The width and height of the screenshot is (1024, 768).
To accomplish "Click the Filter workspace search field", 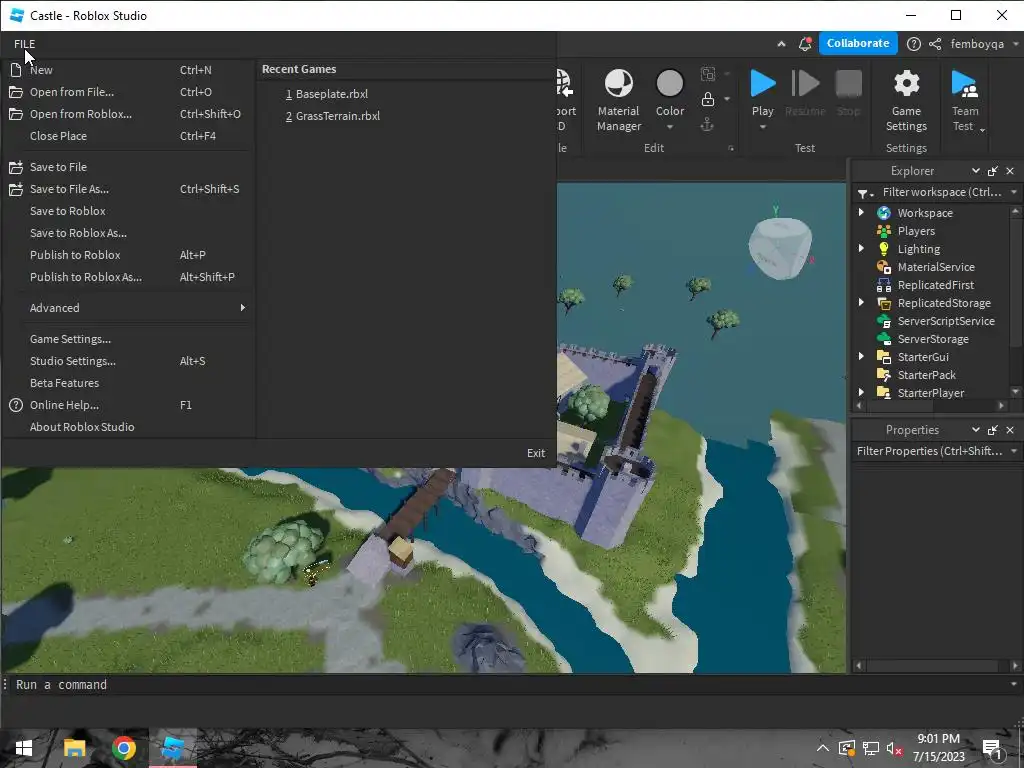I will pos(942,192).
